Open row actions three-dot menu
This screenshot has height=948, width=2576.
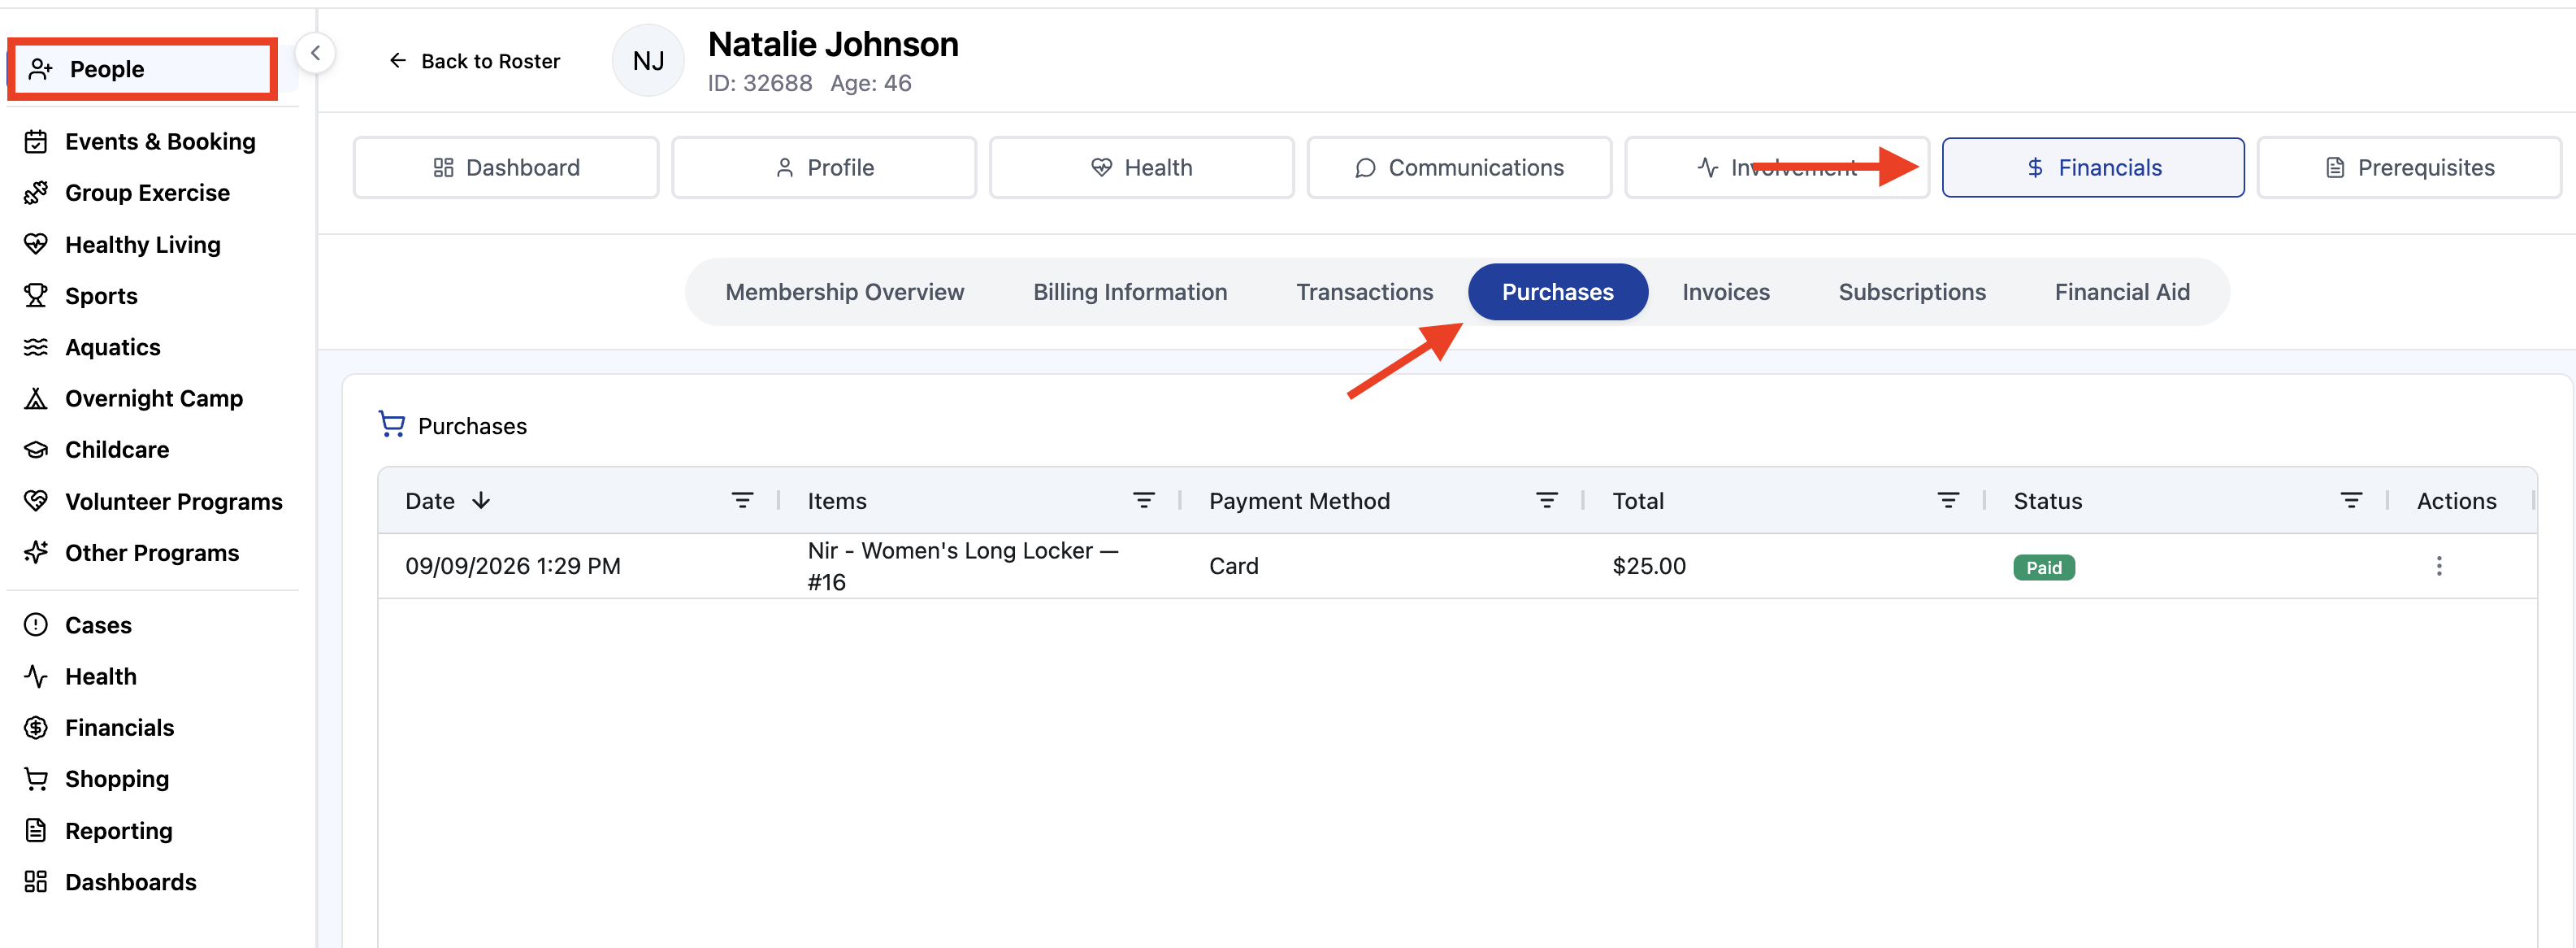(x=2438, y=566)
